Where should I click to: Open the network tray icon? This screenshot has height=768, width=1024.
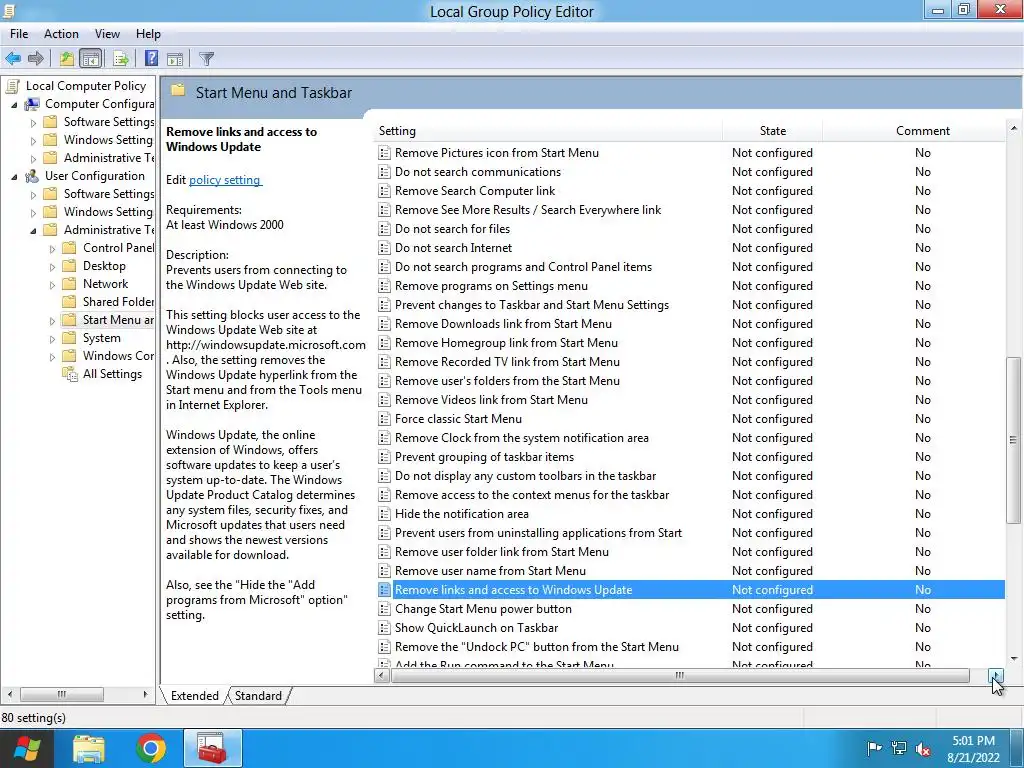pyautogui.click(x=899, y=748)
